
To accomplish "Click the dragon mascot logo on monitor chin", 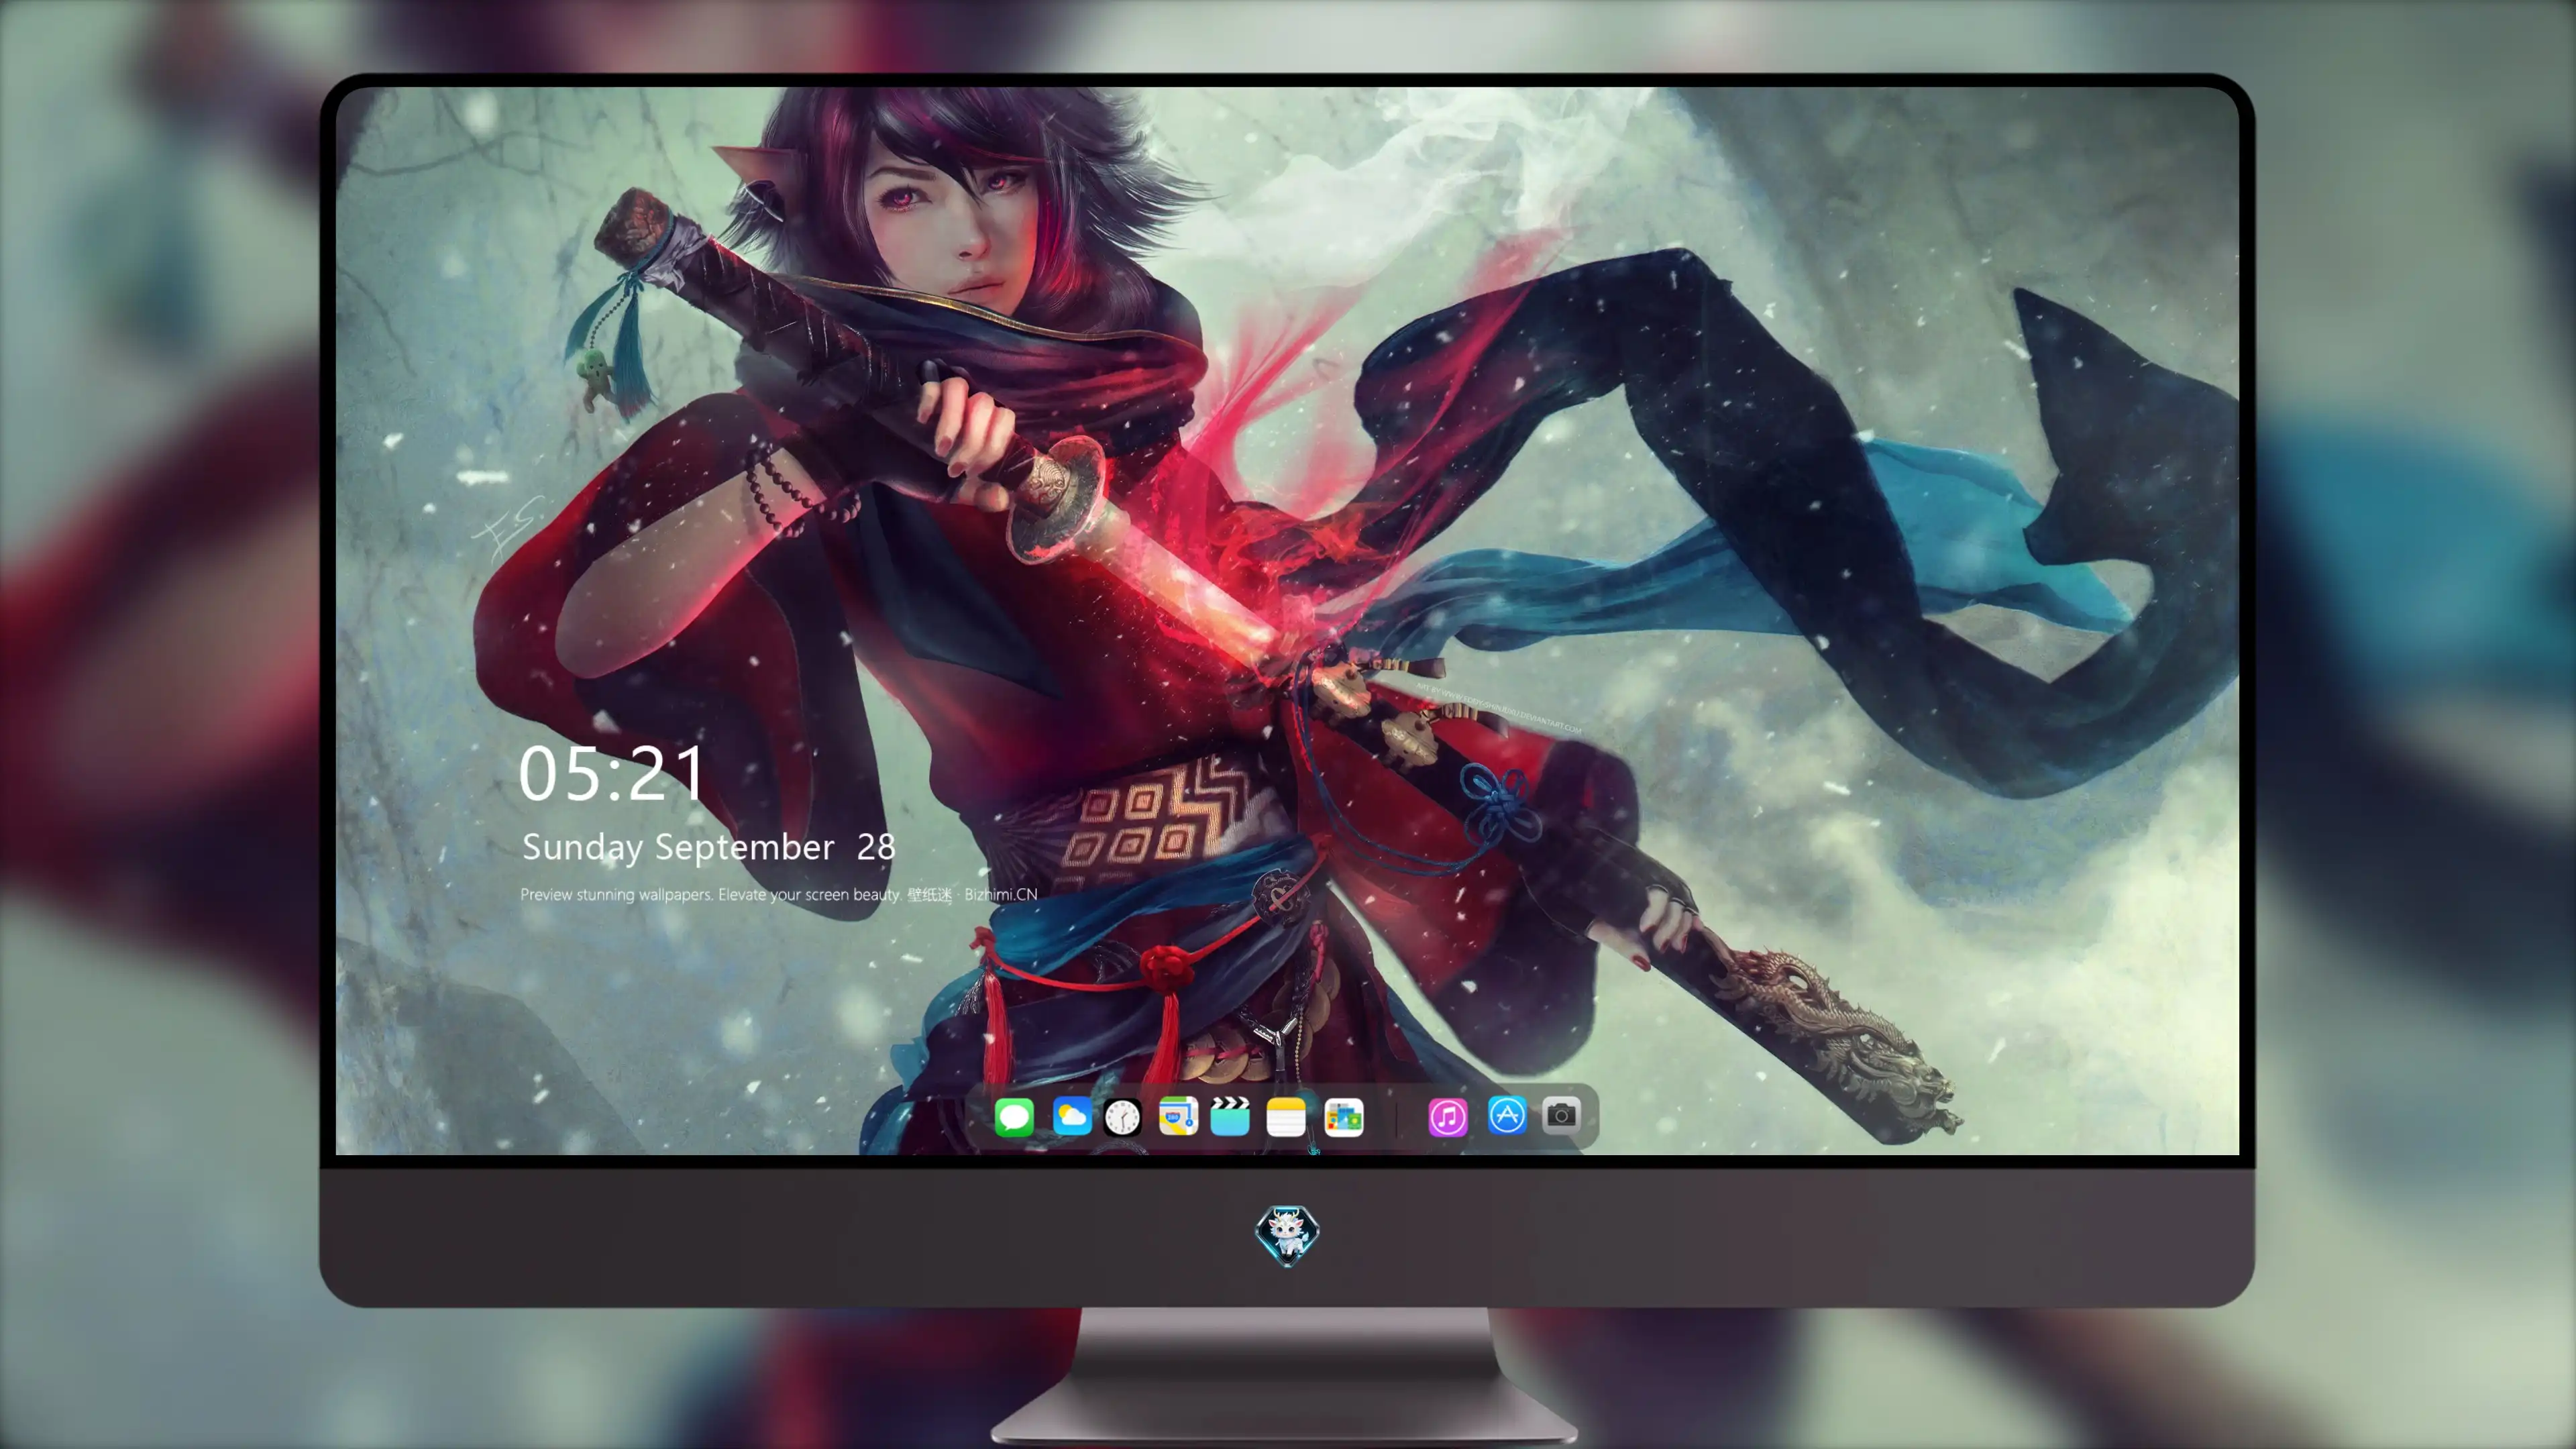I will tap(1287, 1235).
